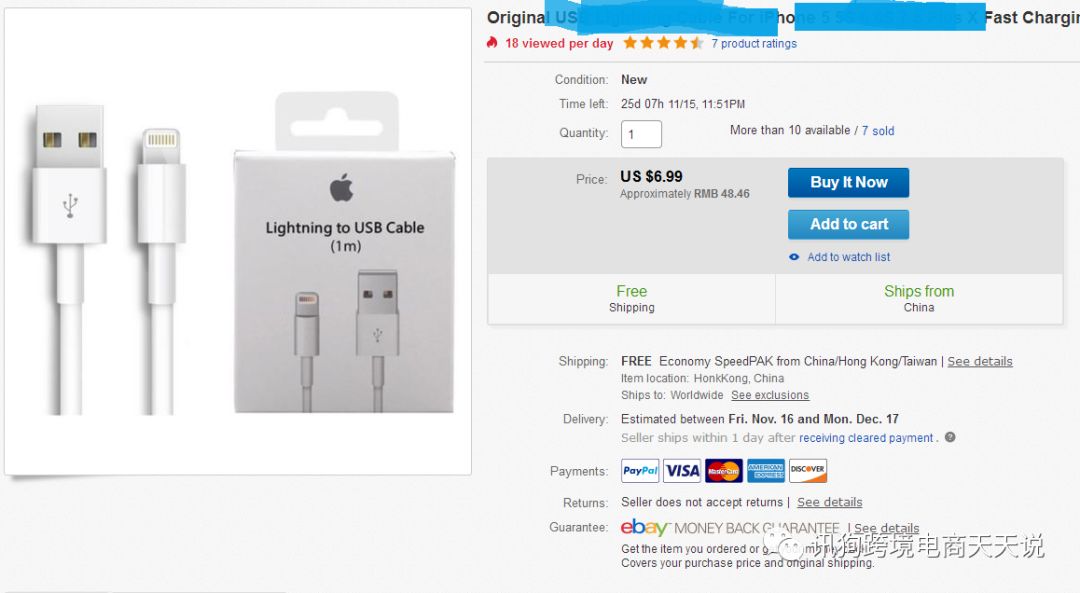The height and width of the screenshot is (593, 1080).
Task: Open the receiving cleared payment link
Action: 867,438
